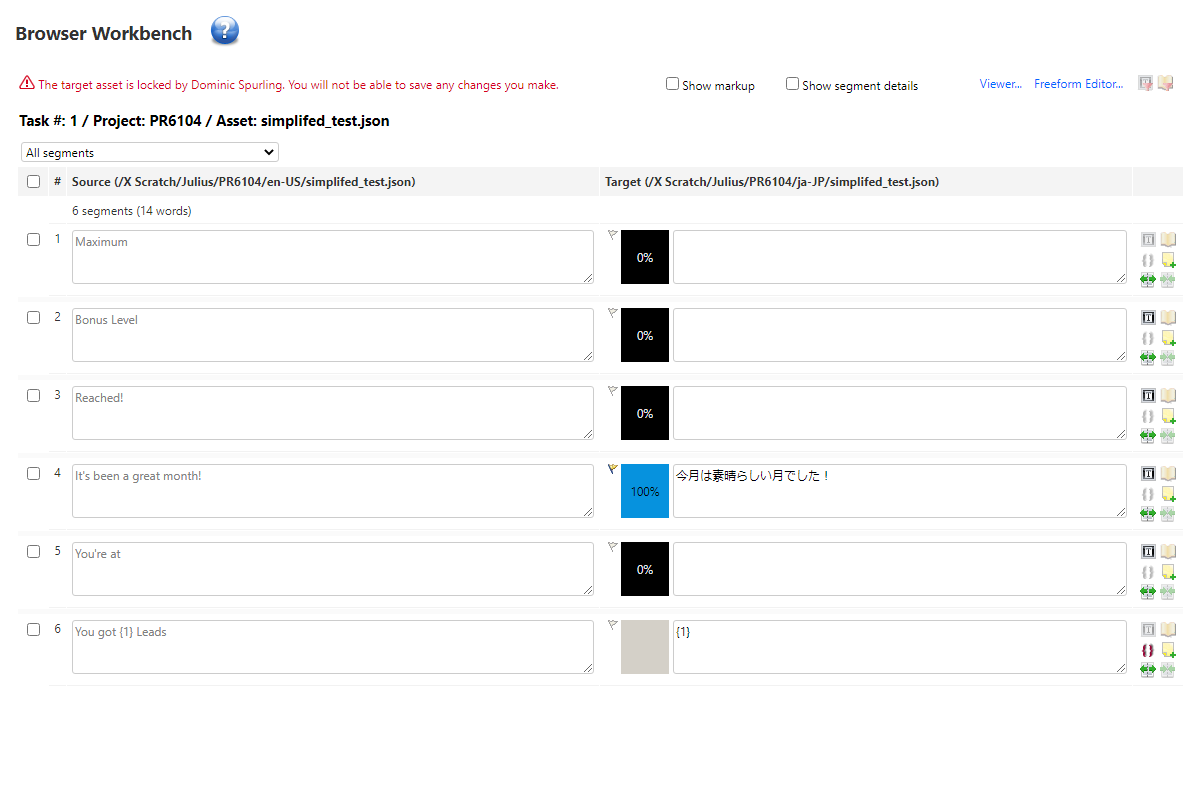Click curly braces placeholder icon for segment 2
1201x808 pixels.
1148,338
